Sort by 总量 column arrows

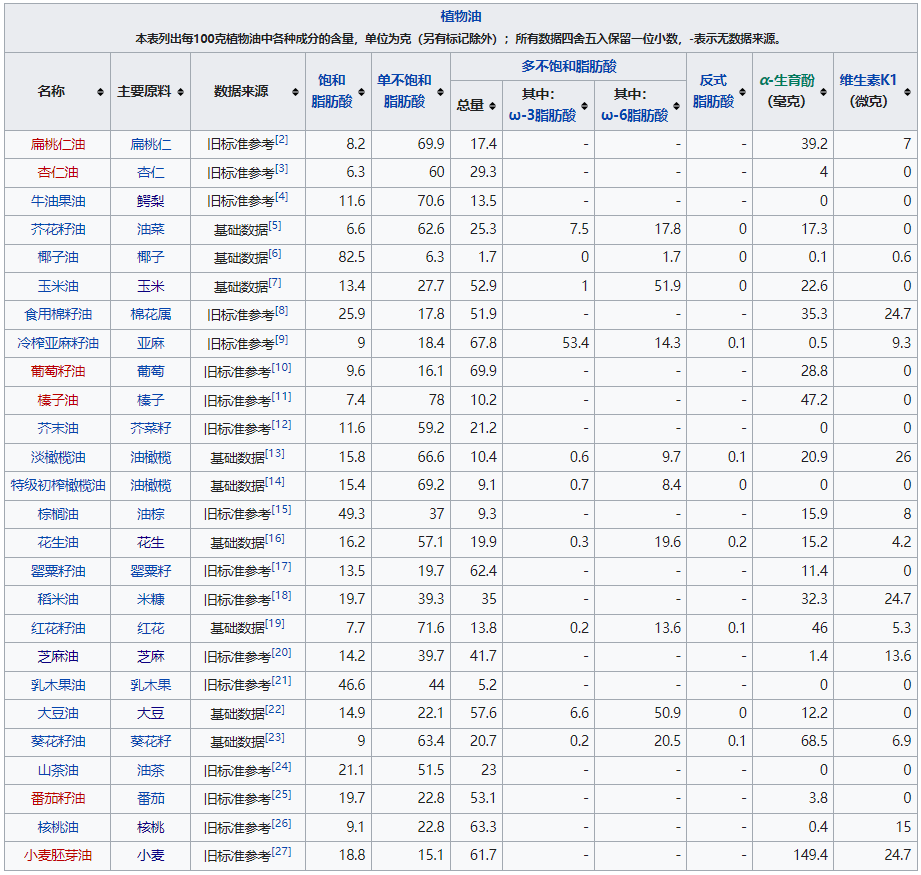click(492, 106)
